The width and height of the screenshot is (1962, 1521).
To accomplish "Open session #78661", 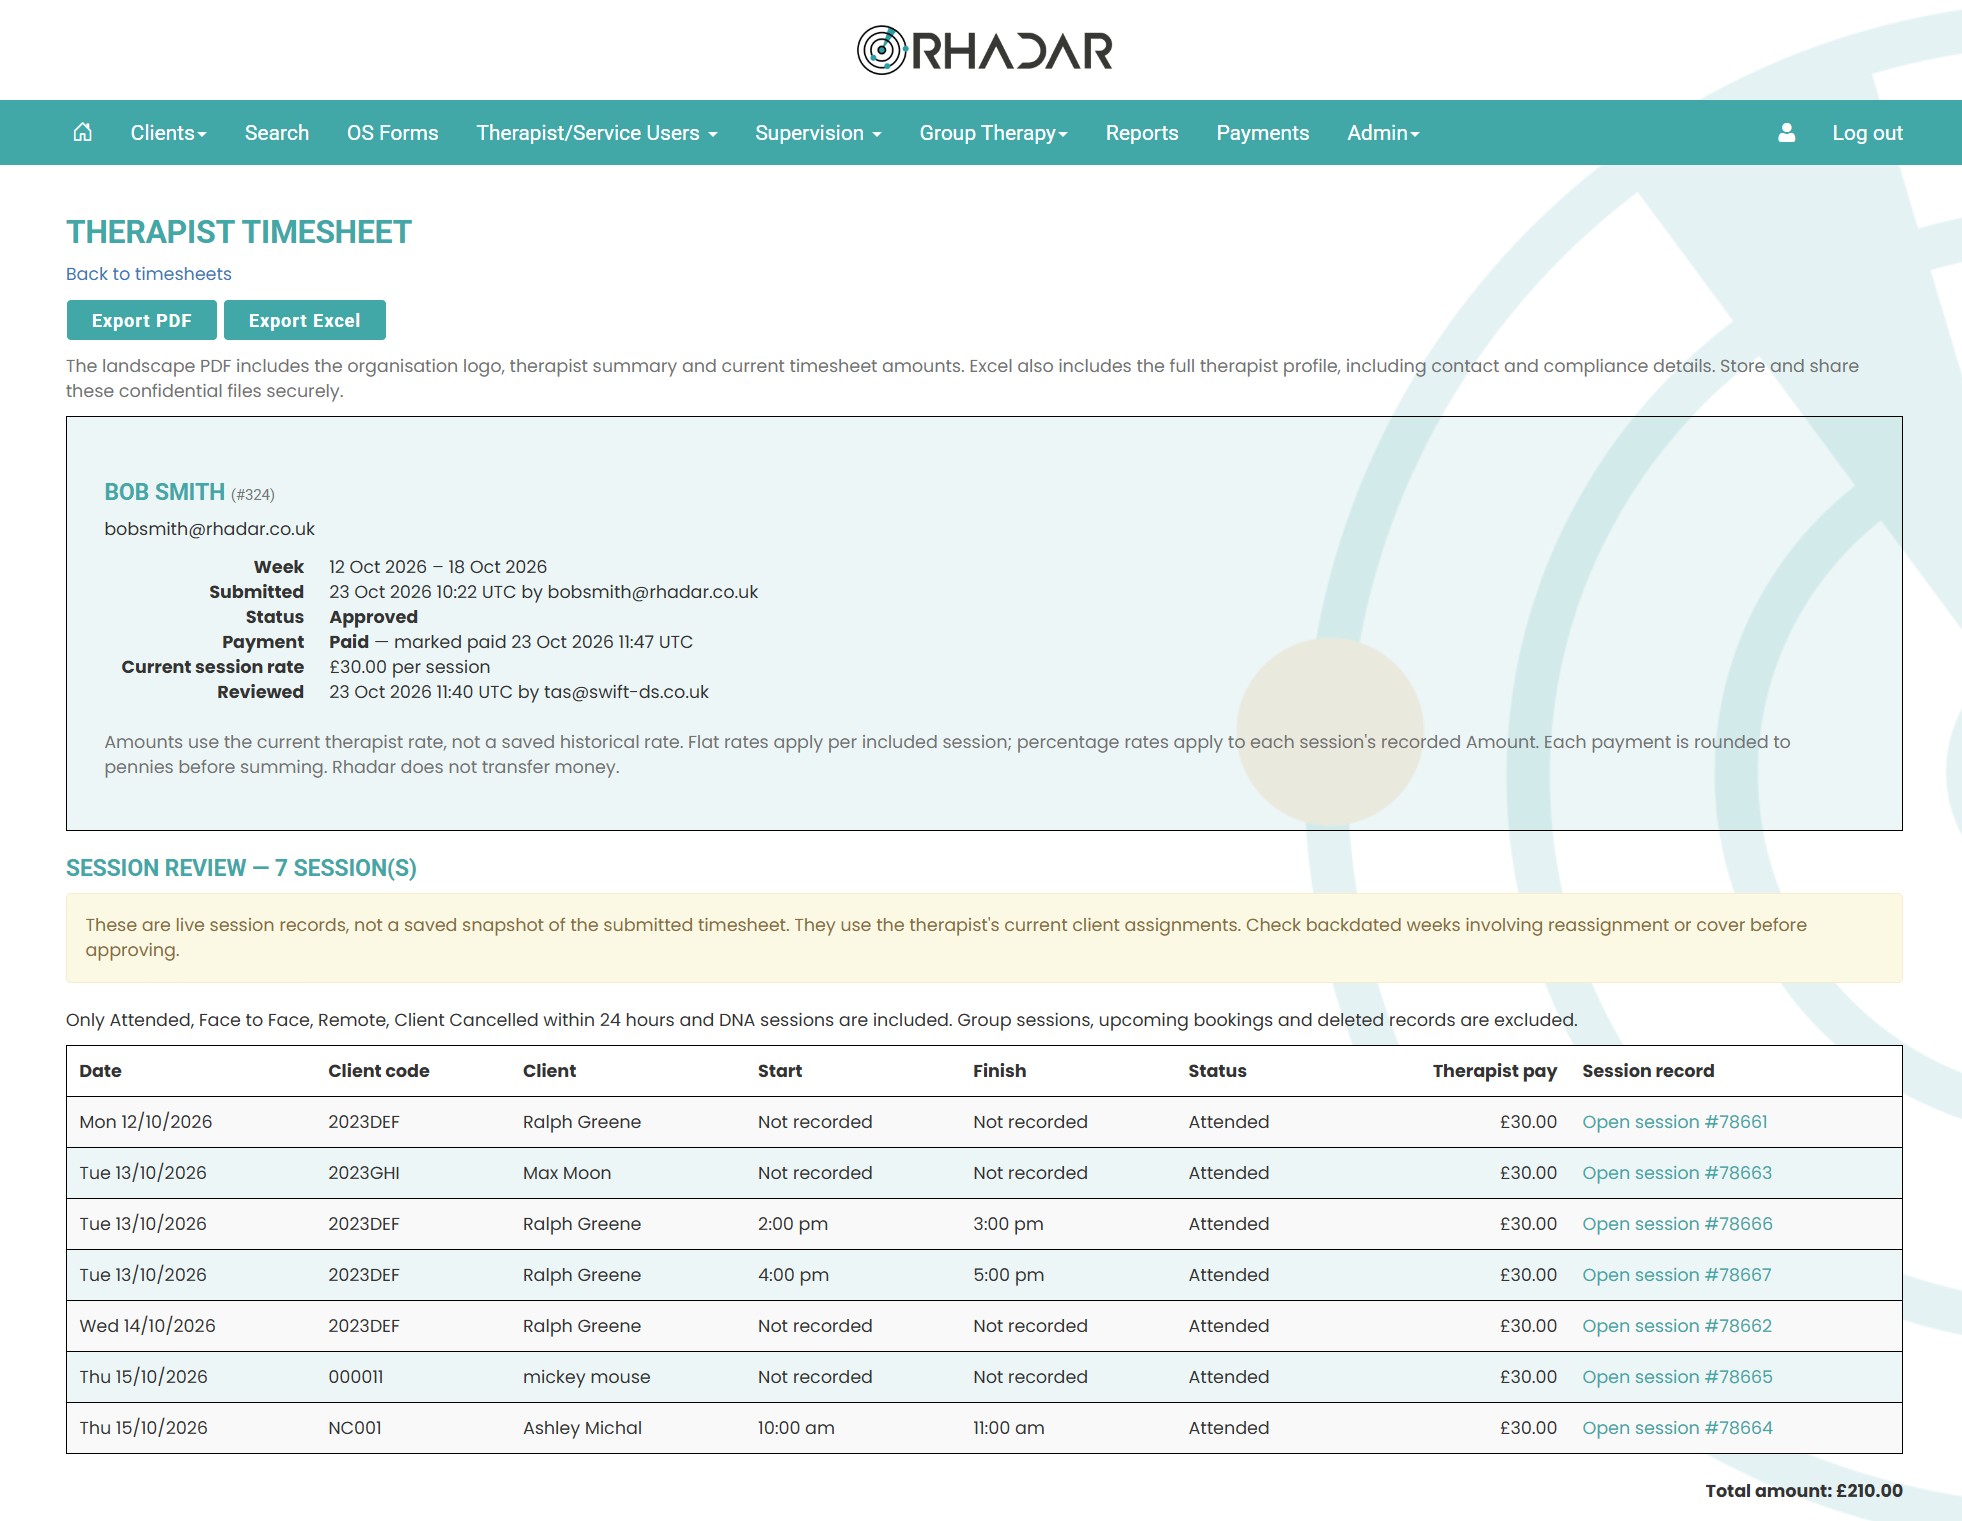I will pyautogui.click(x=1675, y=1122).
